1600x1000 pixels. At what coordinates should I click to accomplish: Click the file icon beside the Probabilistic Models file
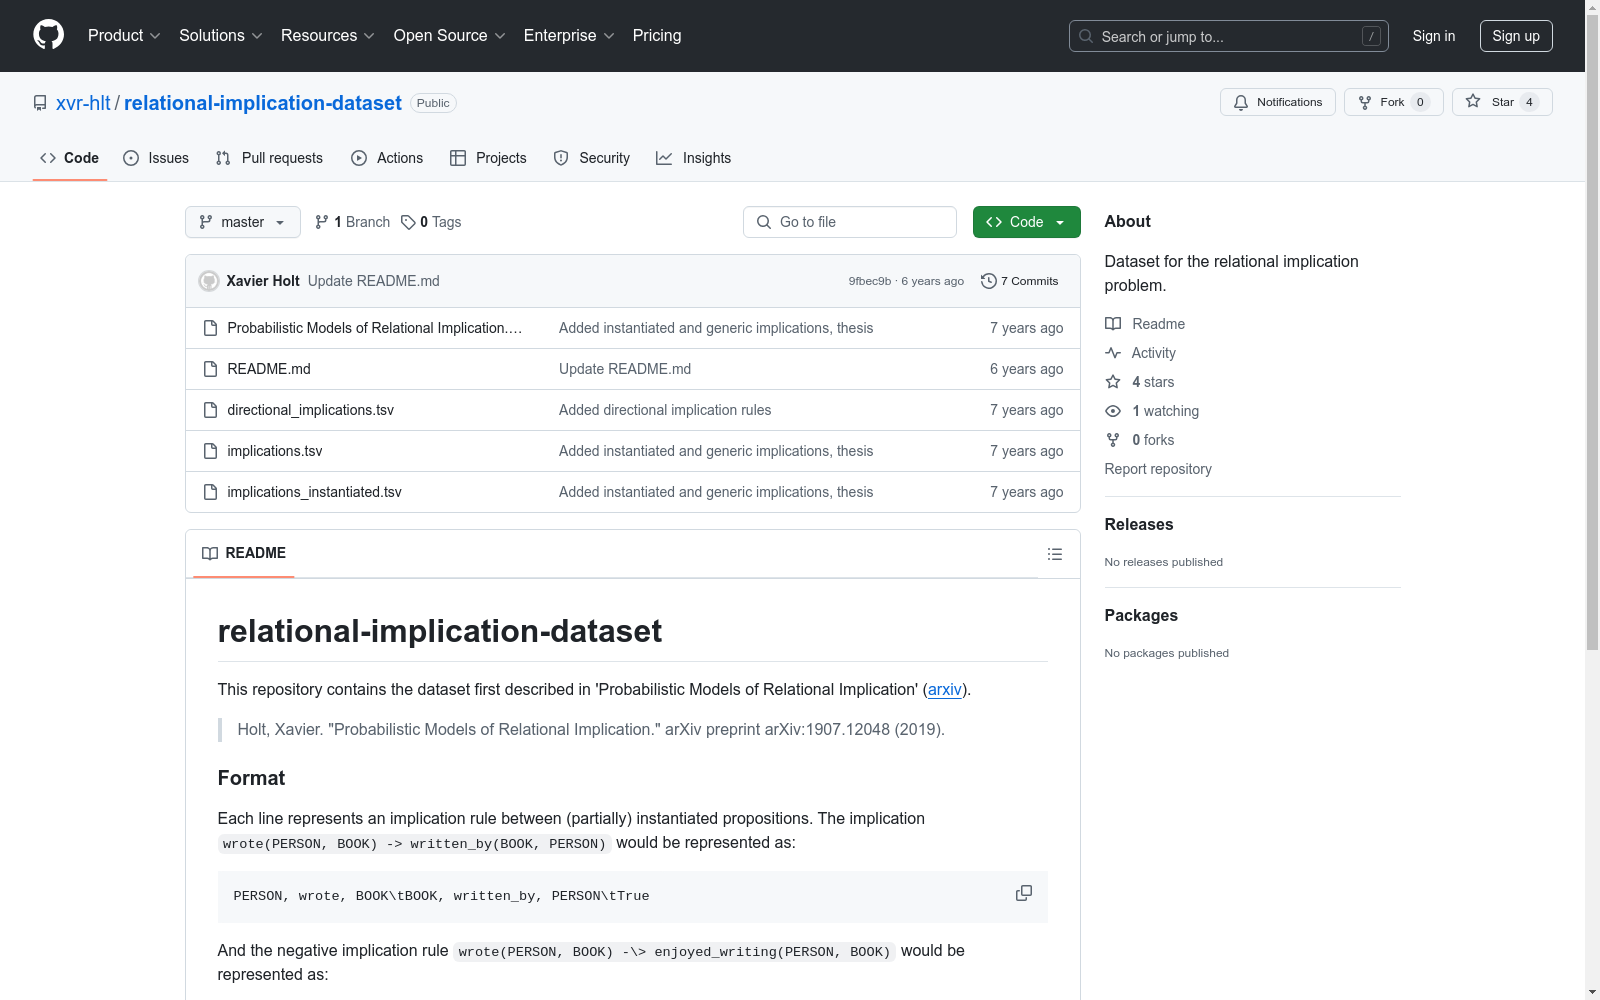coord(210,328)
